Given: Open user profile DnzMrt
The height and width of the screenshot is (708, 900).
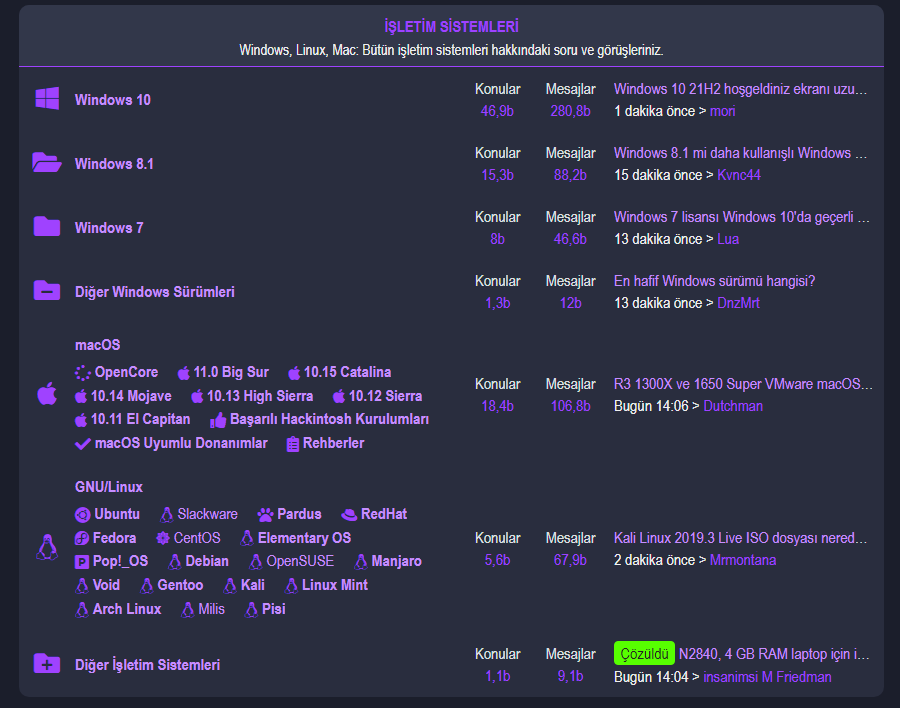Looking at the screenshot, I should click(738, 303).
